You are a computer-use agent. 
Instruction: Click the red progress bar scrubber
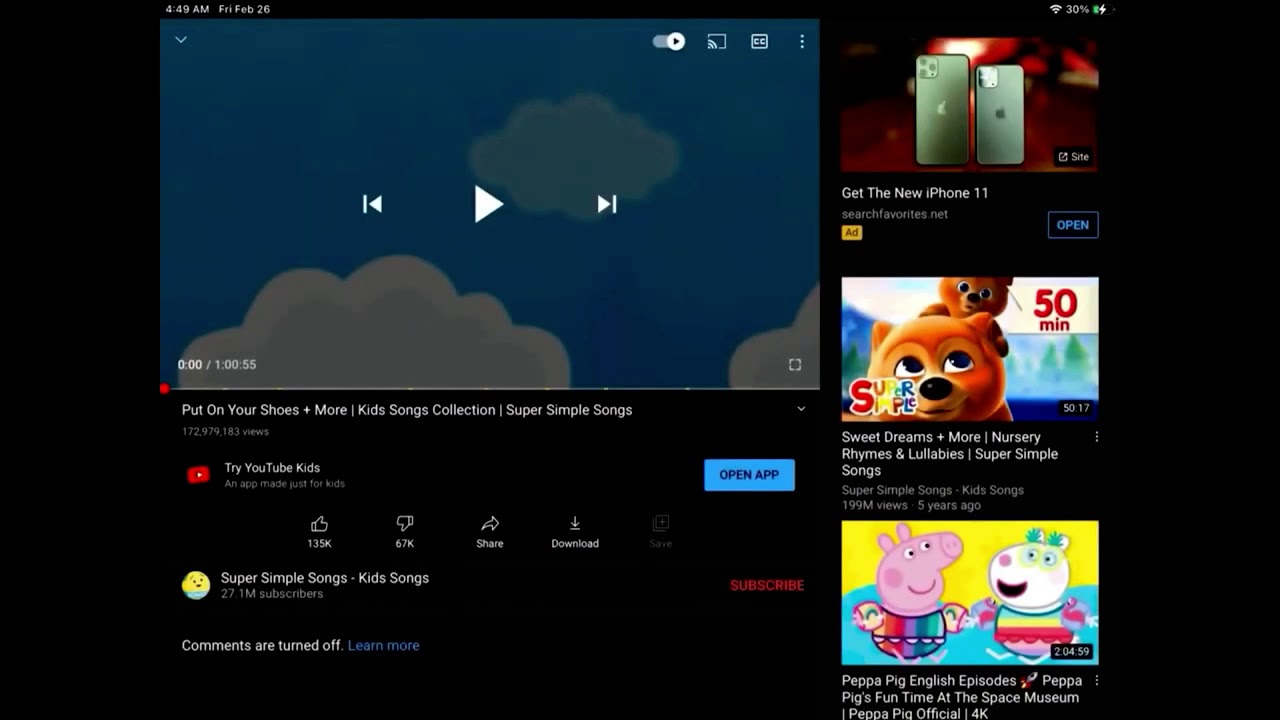click(x=165, y=389)
